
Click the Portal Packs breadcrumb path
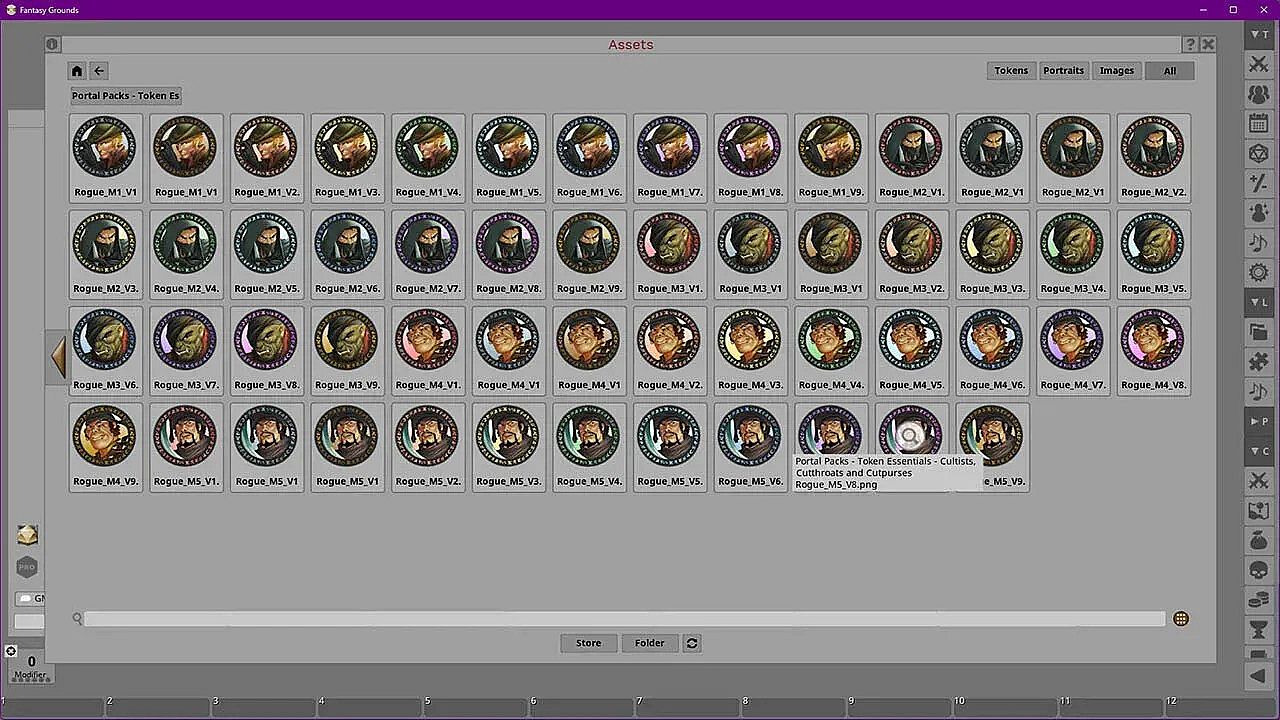tap(126, 96)
